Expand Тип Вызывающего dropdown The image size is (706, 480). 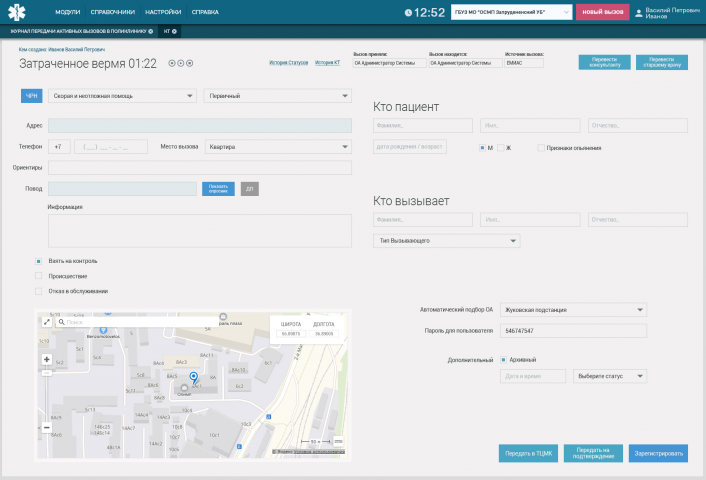coord(447,241)
